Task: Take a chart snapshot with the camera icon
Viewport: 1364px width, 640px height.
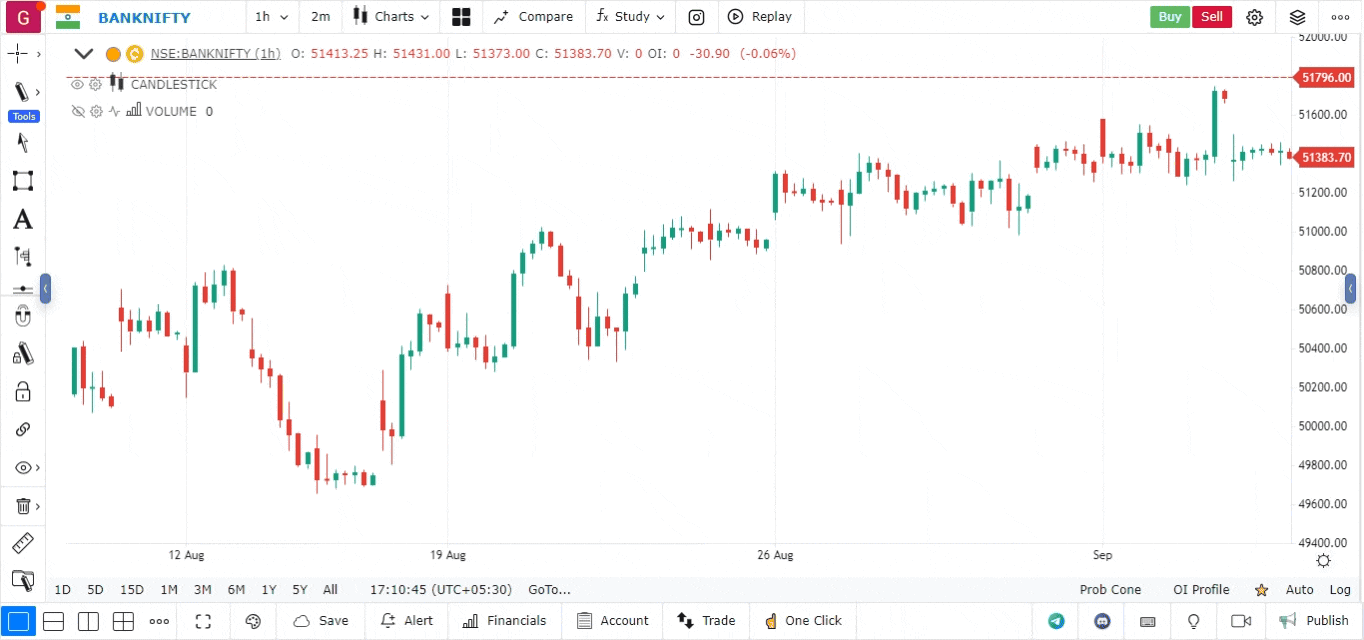Action: (x=696, y=17)
